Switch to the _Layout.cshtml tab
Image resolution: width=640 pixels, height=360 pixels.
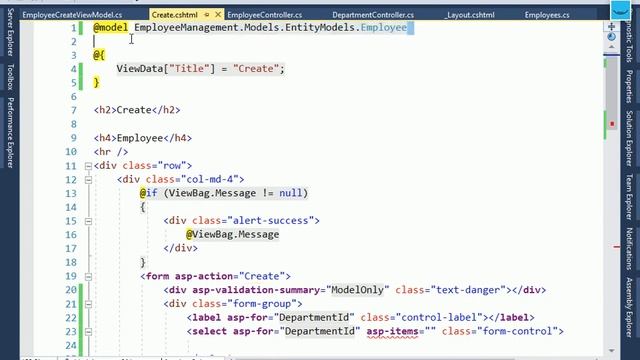pyautogui.click(x=469, y=15)
